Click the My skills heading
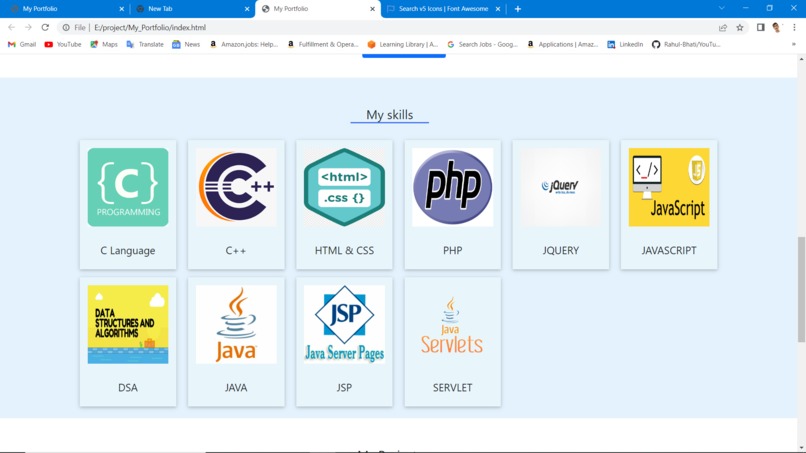 click(x=390, y=115)
